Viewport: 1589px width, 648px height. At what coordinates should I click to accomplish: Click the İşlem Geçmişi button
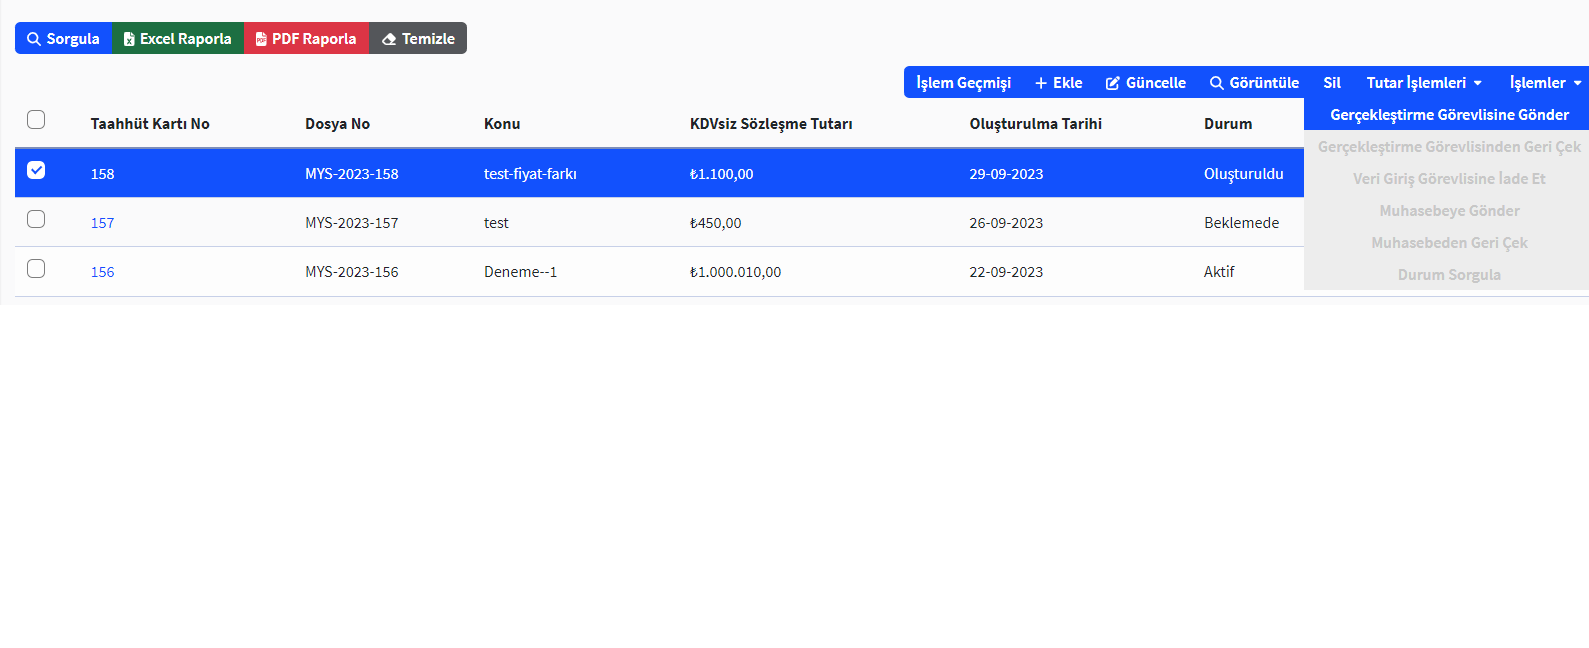pyautogui.click(x=963, y=83)
